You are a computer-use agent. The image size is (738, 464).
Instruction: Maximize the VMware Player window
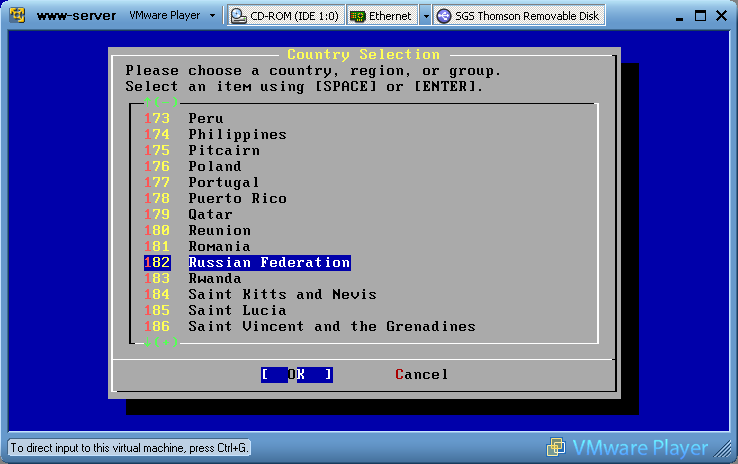point(700,16)
